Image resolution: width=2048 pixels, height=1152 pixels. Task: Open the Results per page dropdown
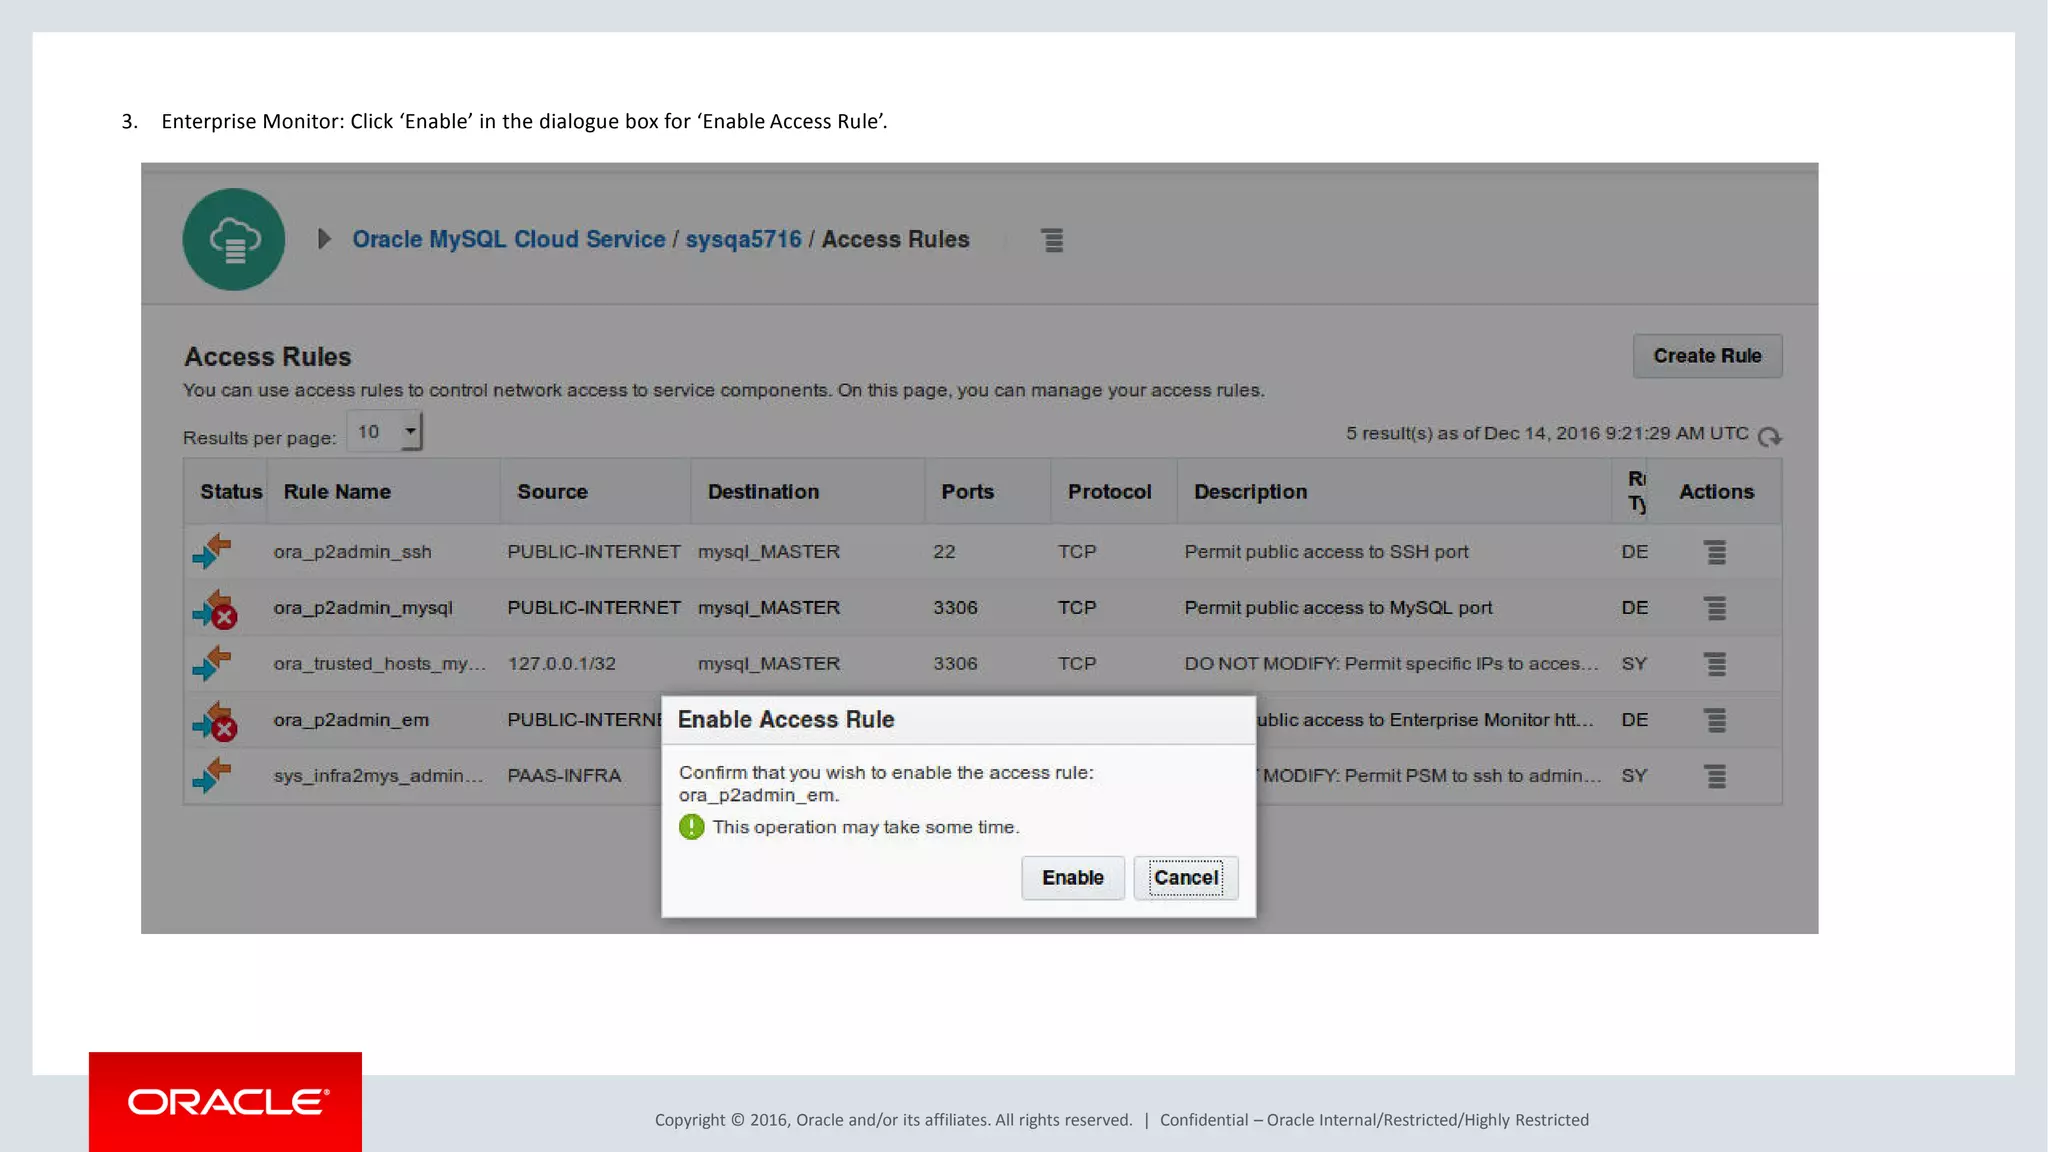tap(385, 431)
